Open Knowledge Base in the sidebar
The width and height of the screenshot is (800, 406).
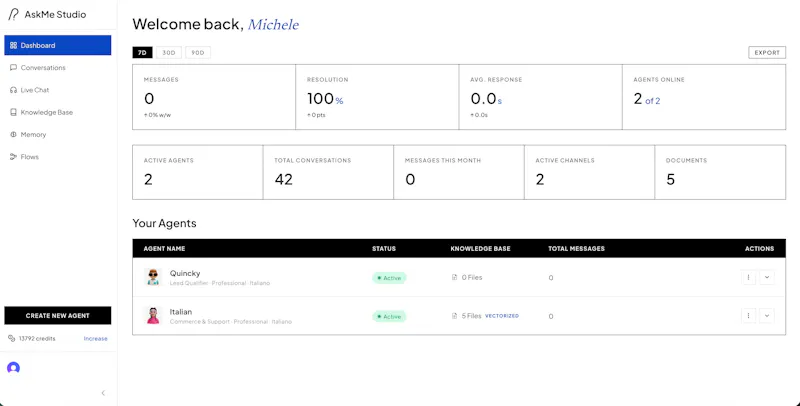tap(58, 112)
